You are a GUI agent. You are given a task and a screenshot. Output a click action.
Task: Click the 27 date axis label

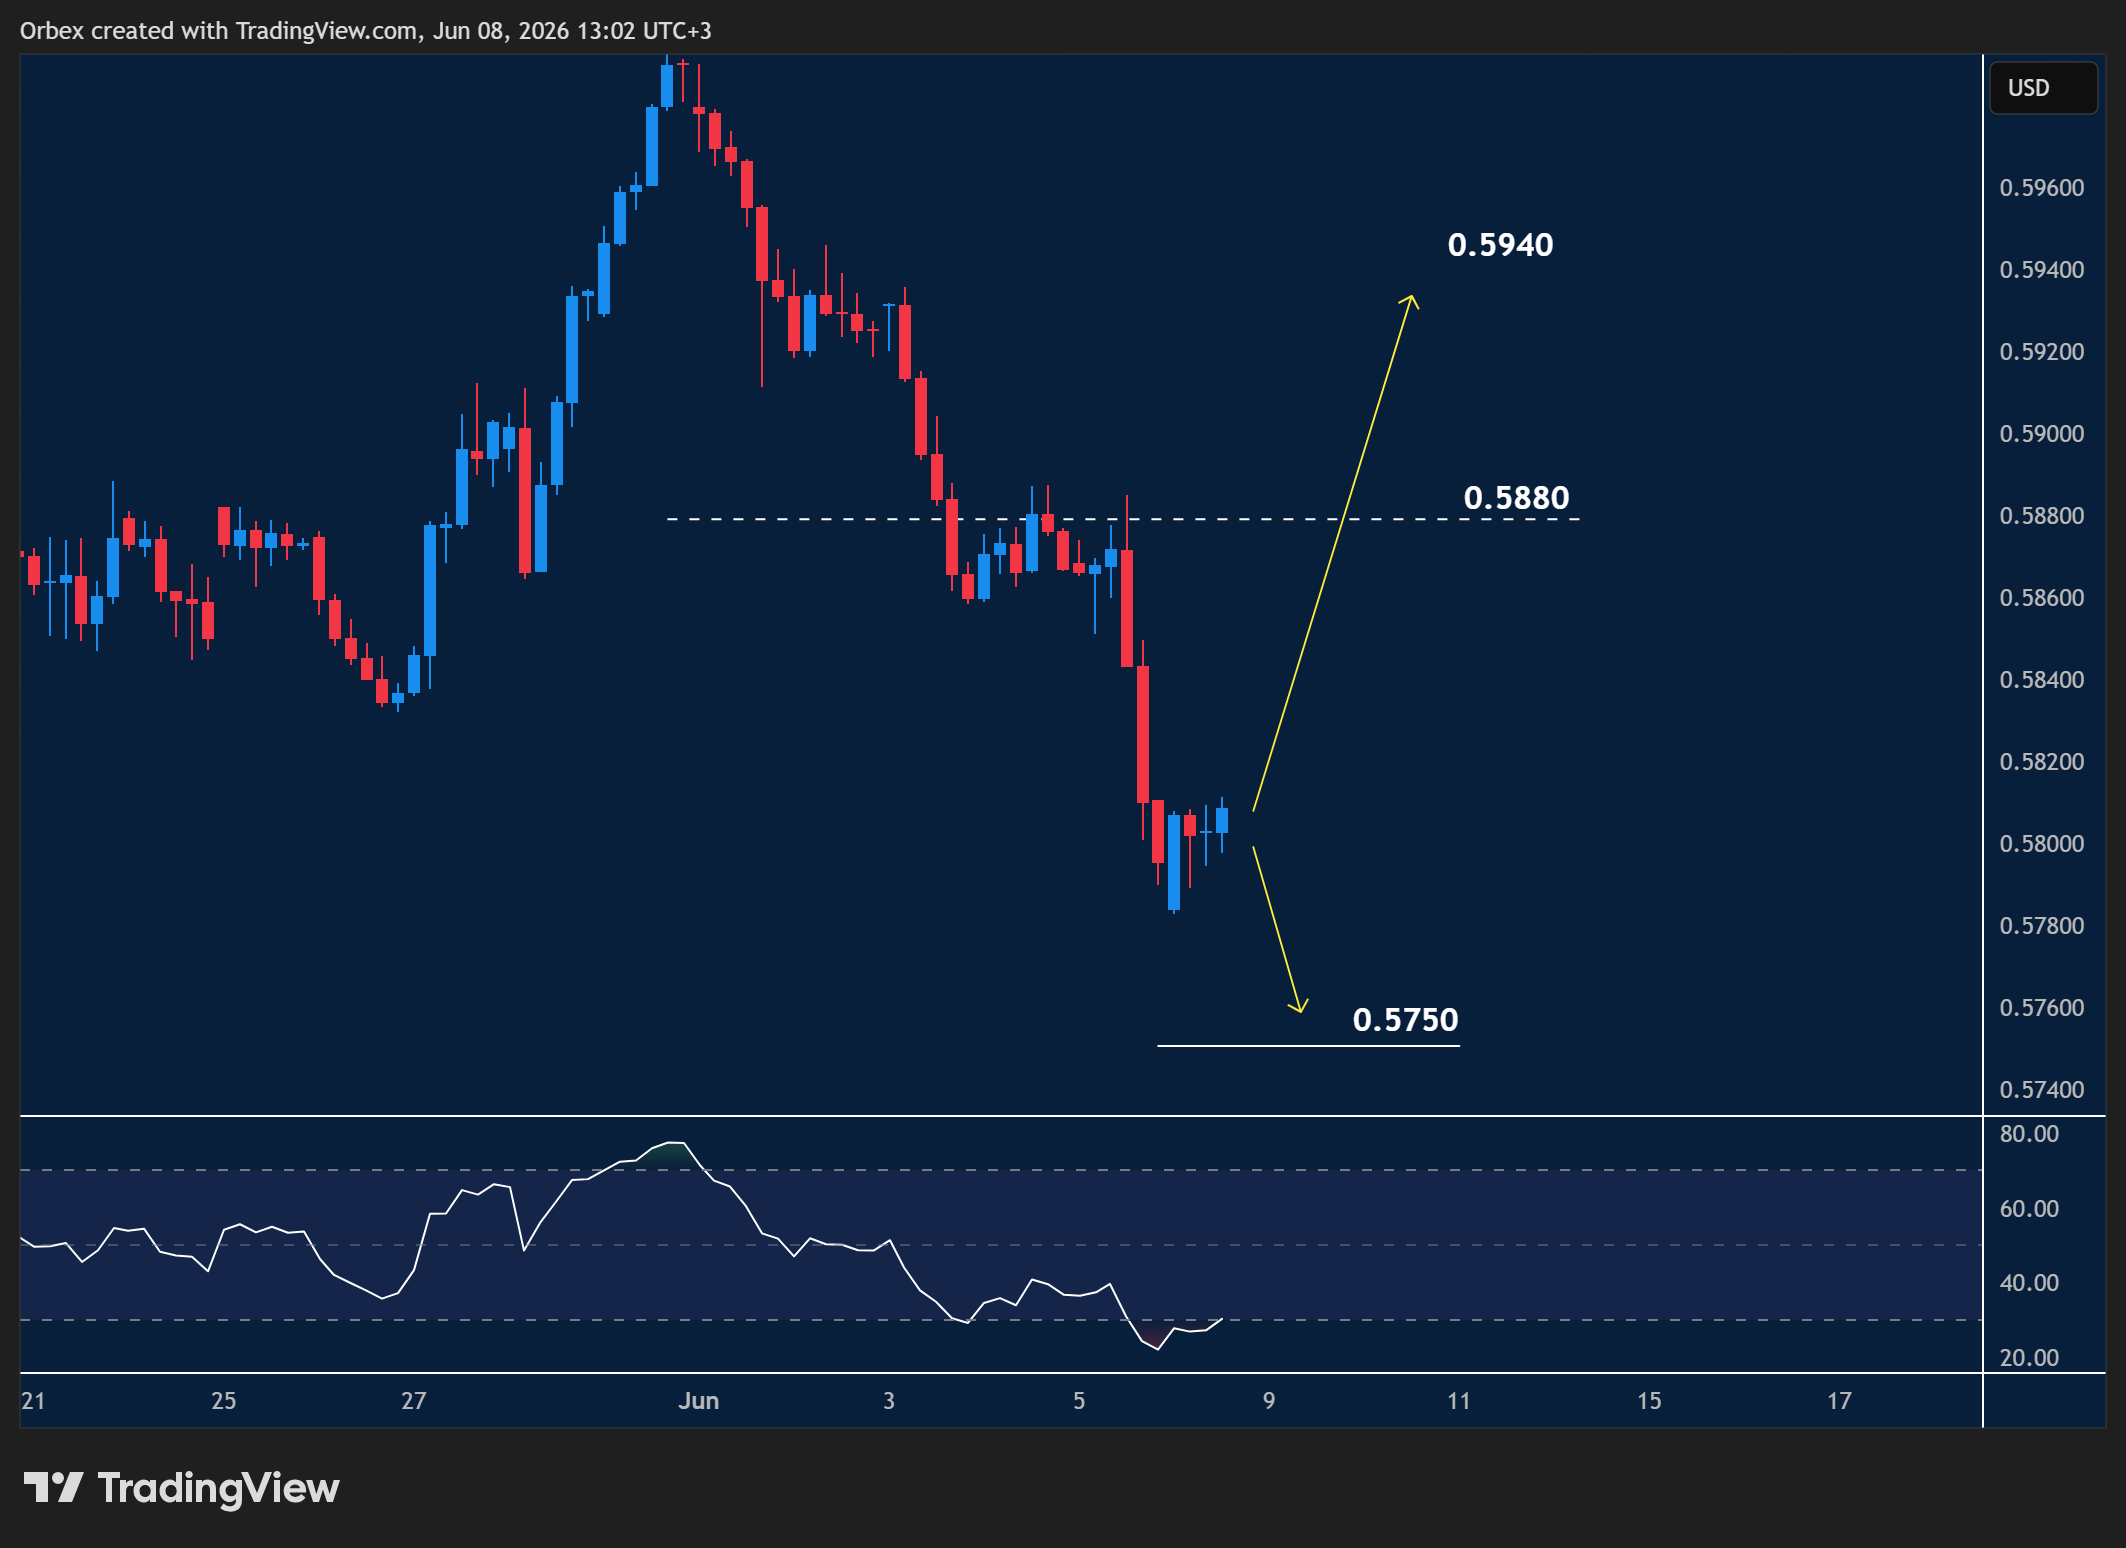click(x=414, y=1401)
